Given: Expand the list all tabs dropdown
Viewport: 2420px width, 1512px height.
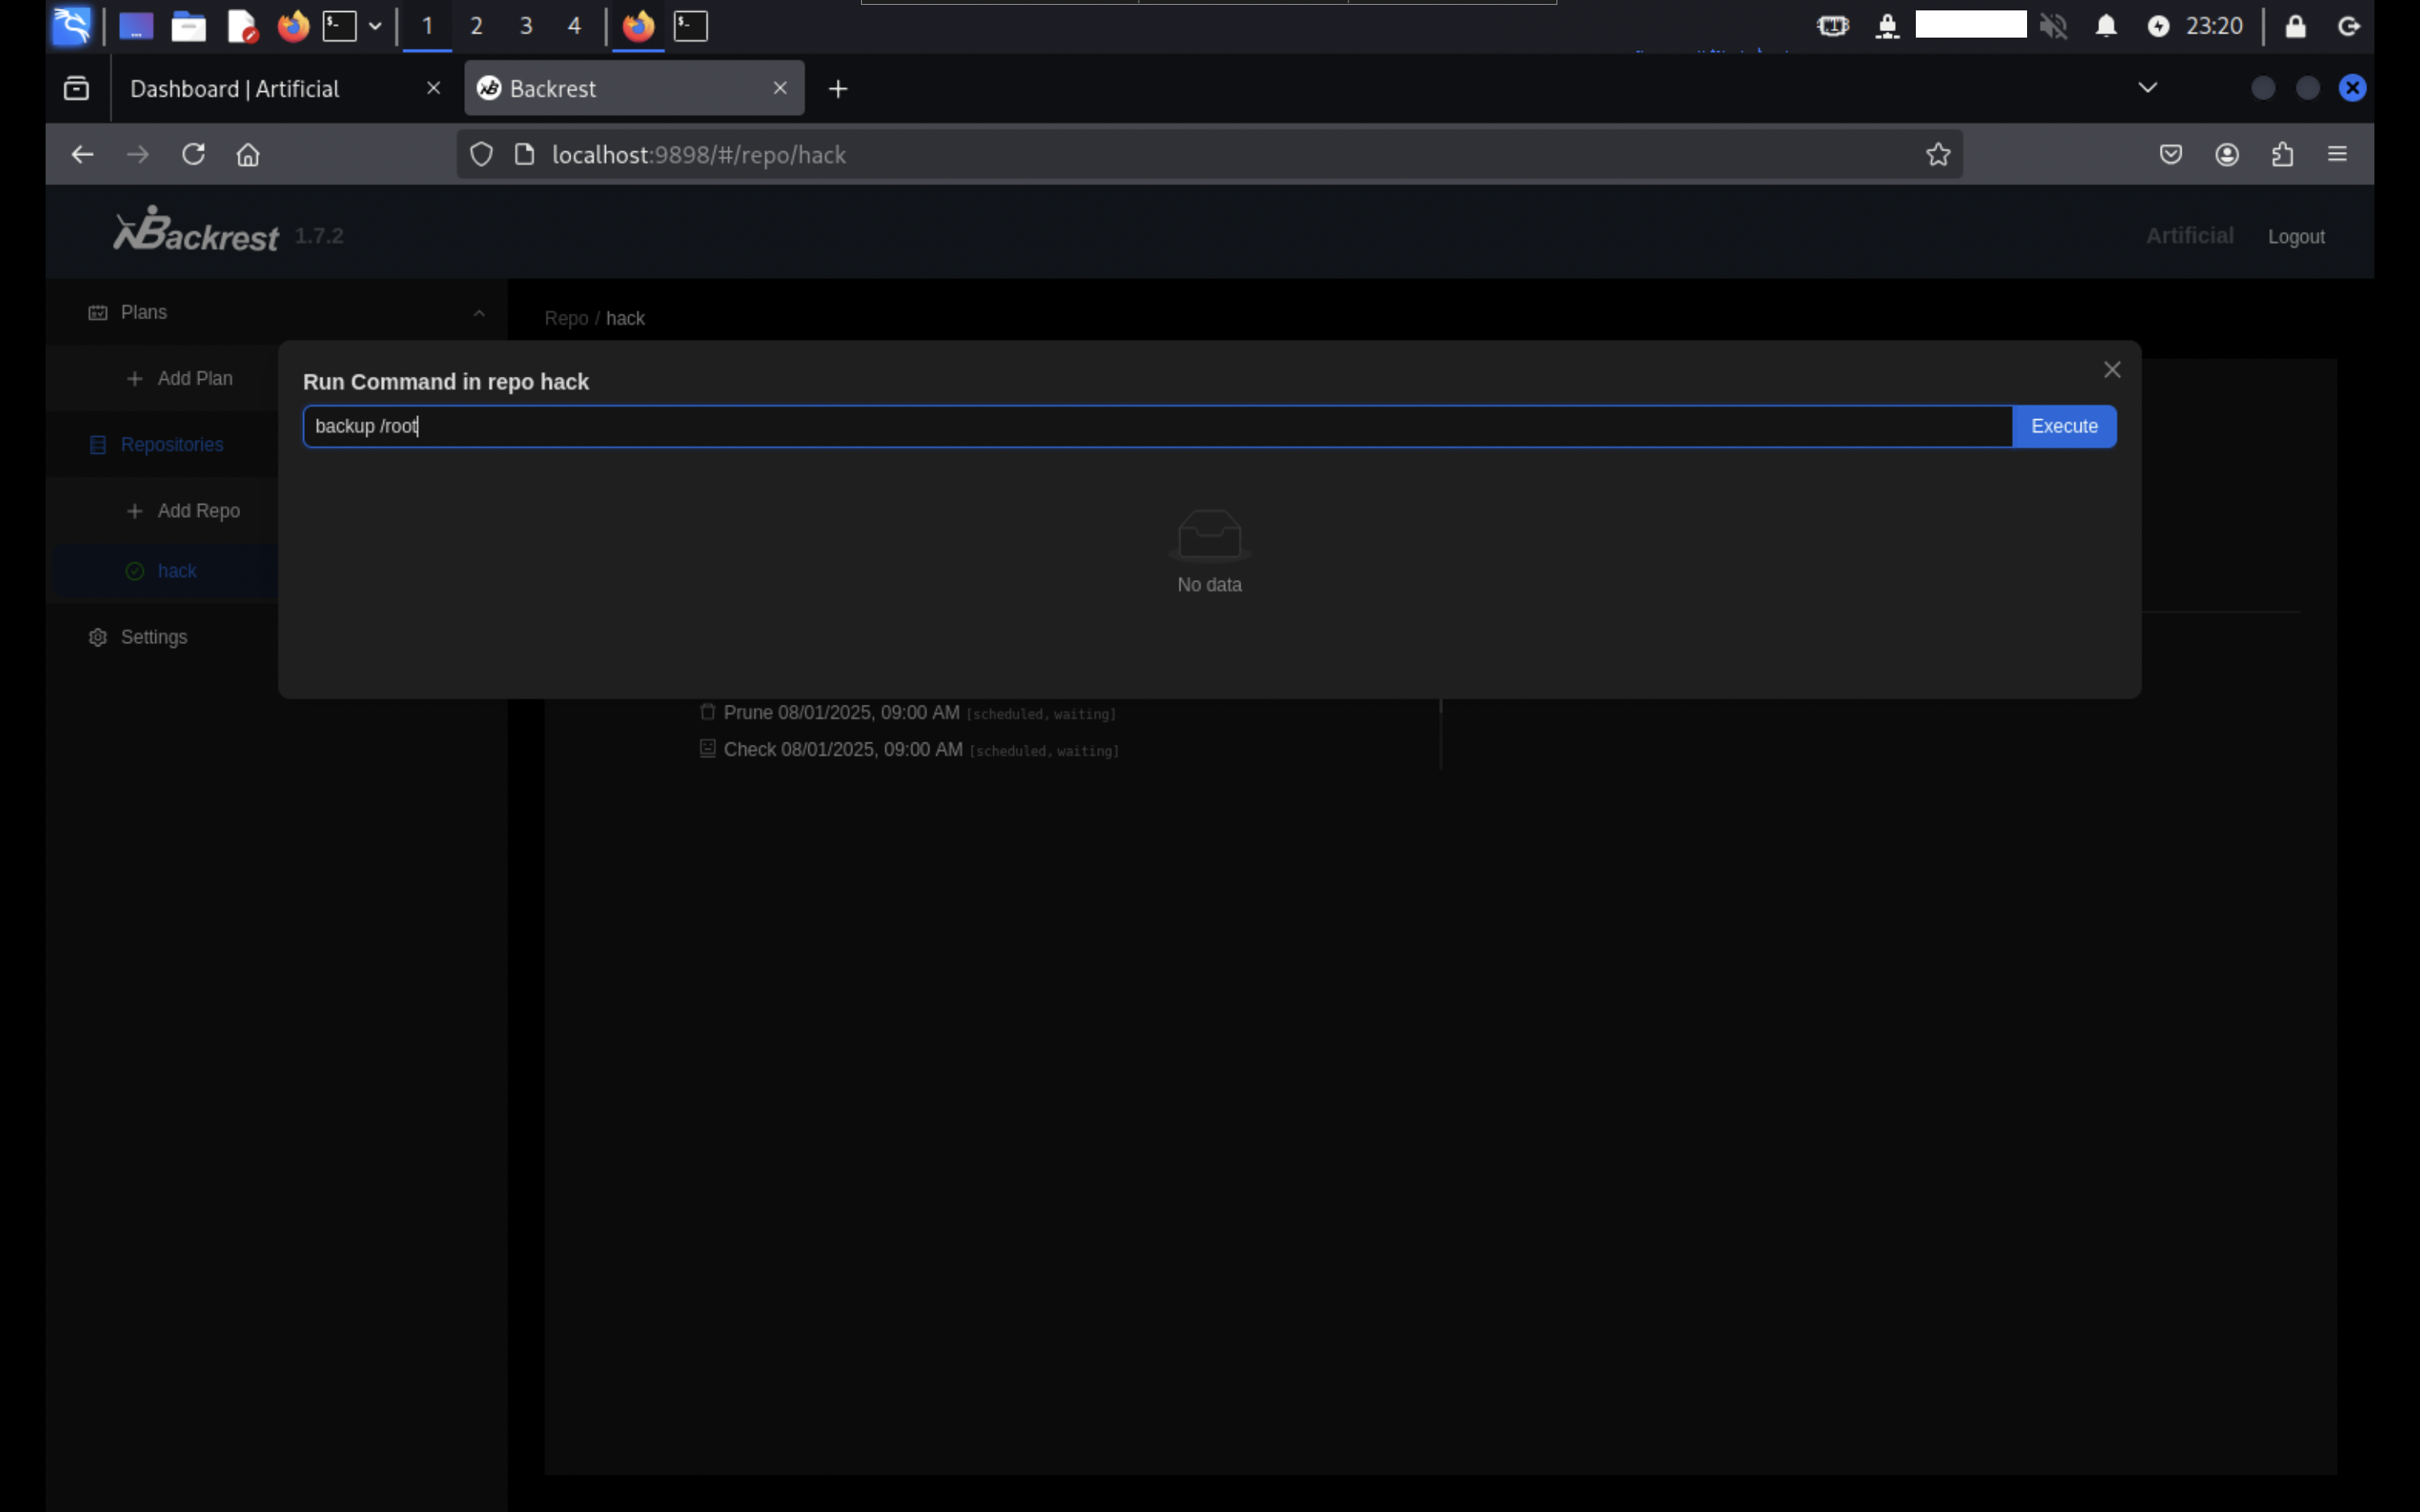Looking at the screenshot, I should click(2147, 88).
